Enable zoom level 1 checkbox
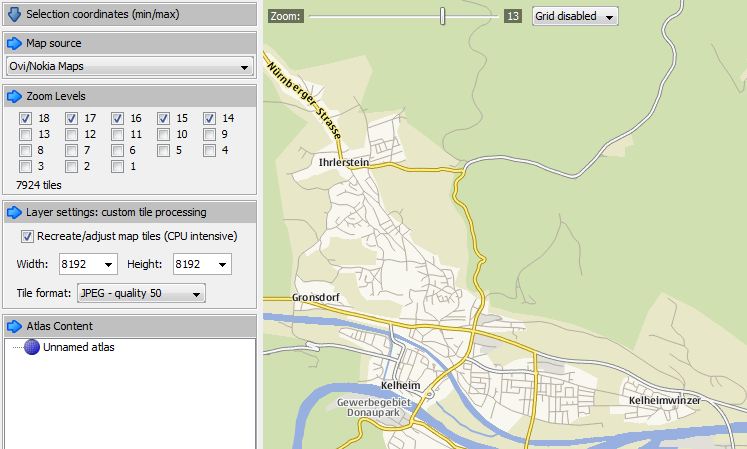 [118, 166]
